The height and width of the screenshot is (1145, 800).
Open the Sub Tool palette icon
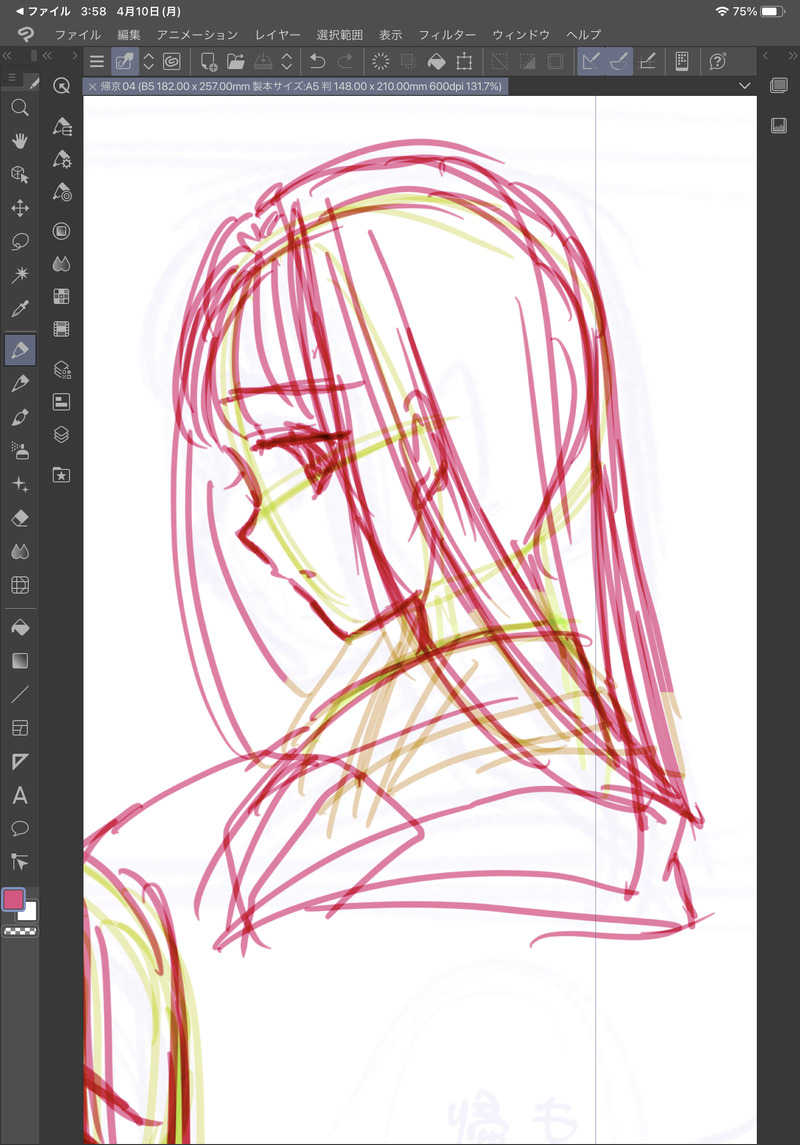[61, 126]
